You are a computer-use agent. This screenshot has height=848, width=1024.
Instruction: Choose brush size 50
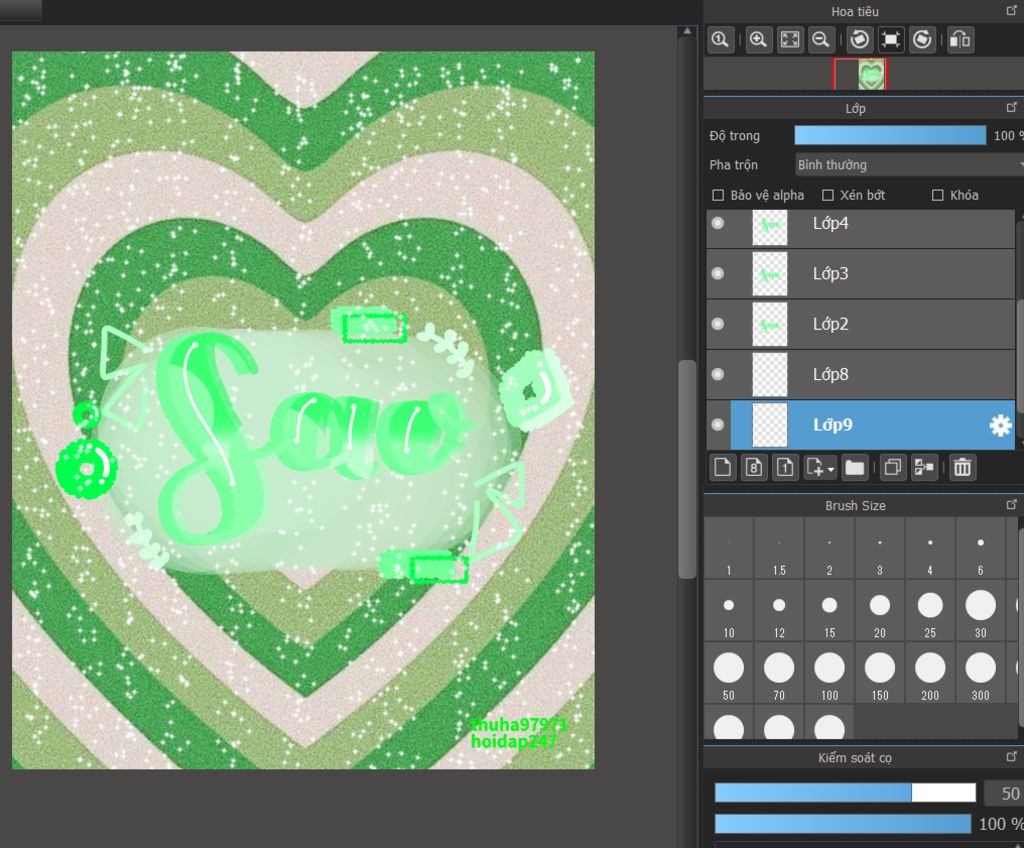click(x=729, y=674)
